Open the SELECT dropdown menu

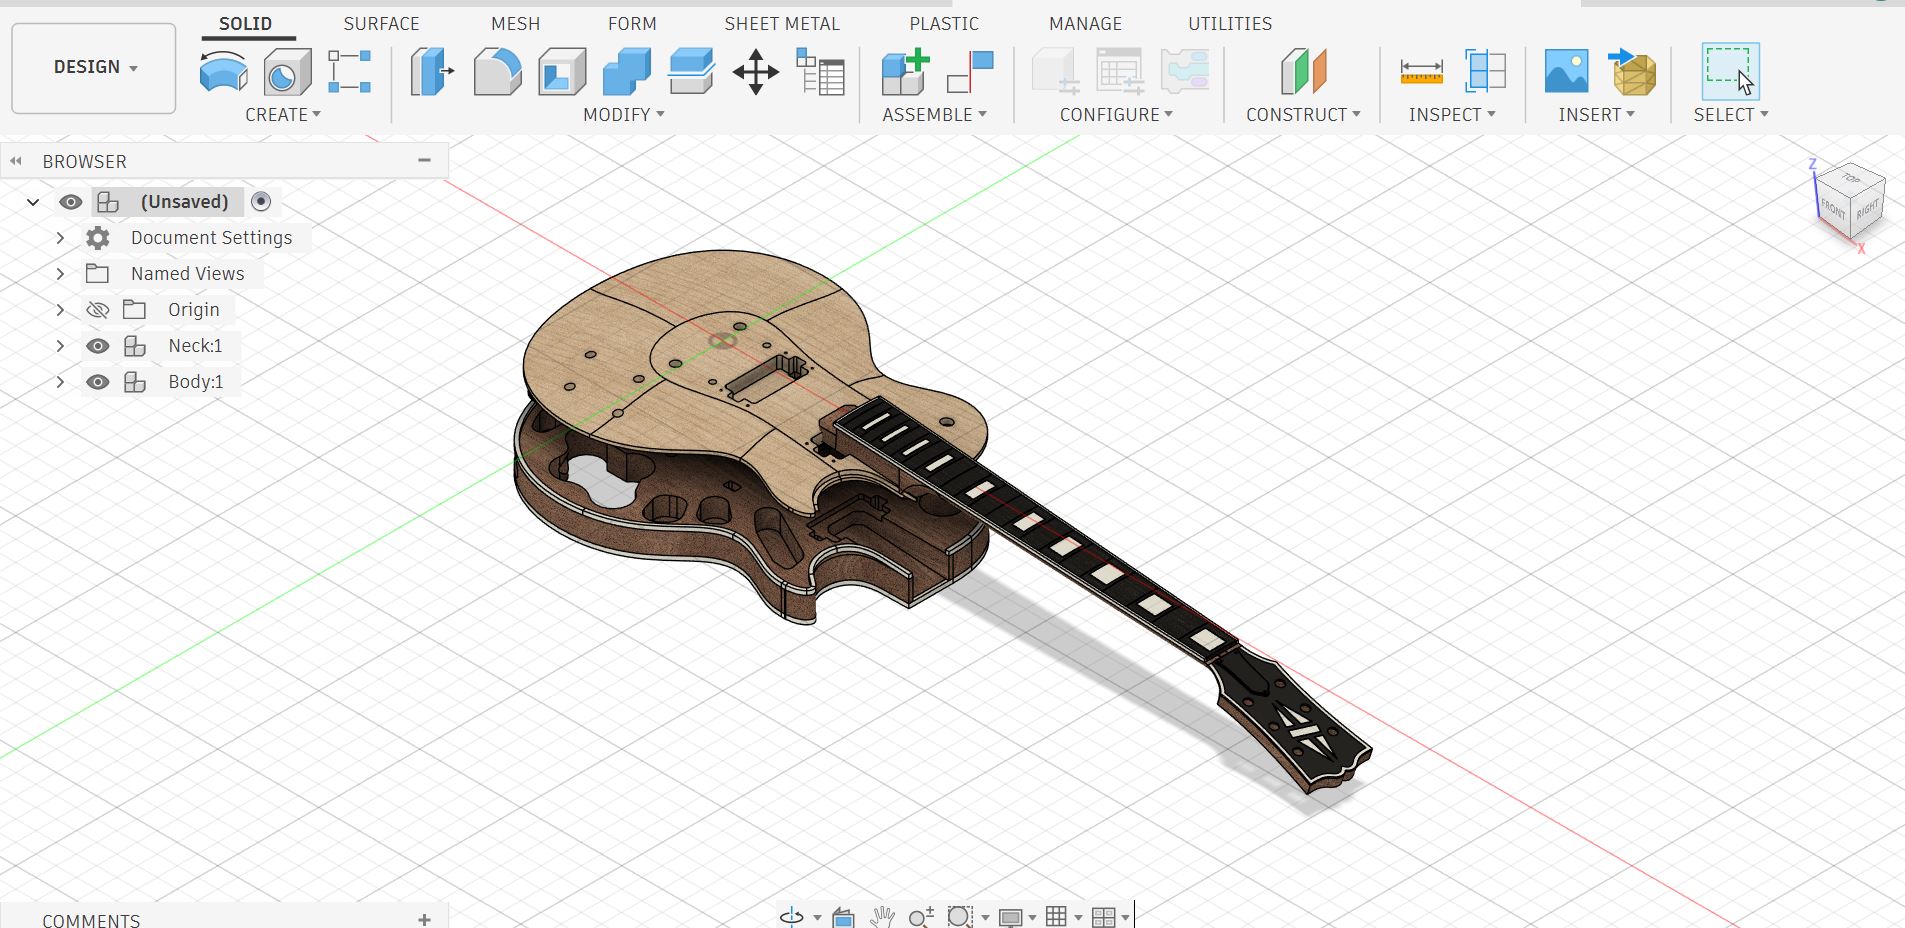(1731, 115)
